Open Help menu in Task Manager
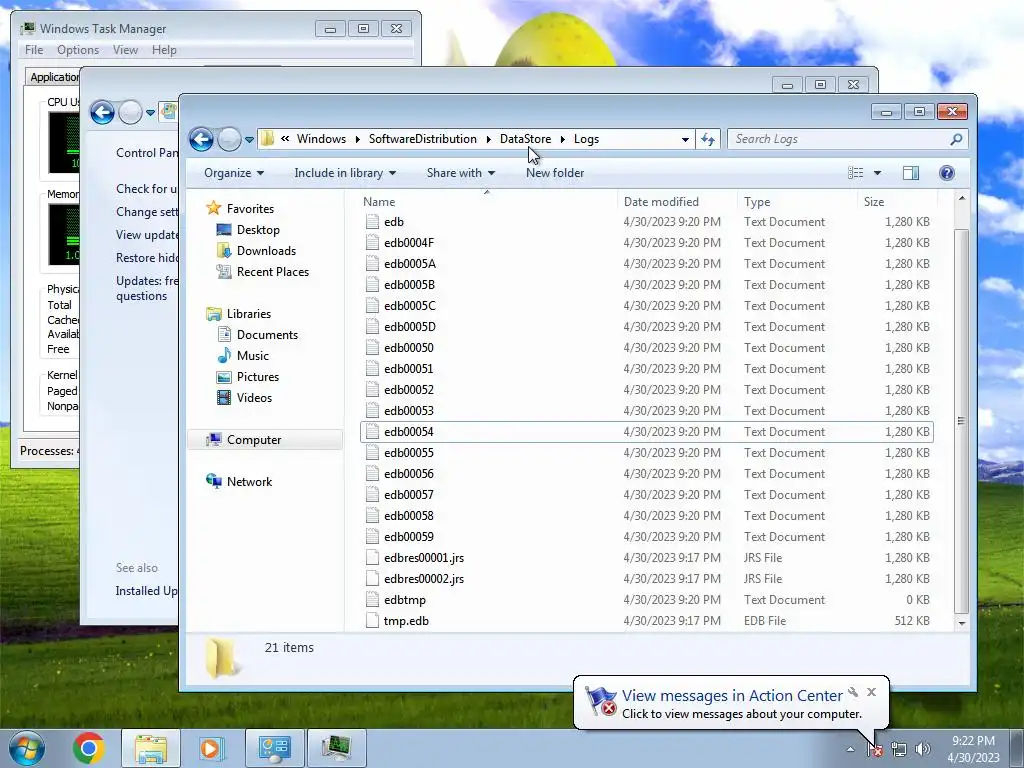The height and width of the screenshot is (768, 1024). [164, 50]
